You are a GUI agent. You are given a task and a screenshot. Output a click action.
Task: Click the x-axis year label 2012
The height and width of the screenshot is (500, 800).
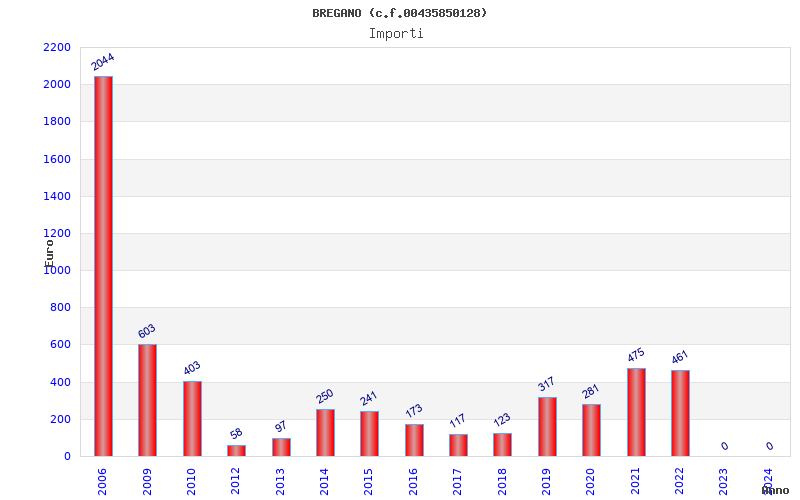point(235,482)
